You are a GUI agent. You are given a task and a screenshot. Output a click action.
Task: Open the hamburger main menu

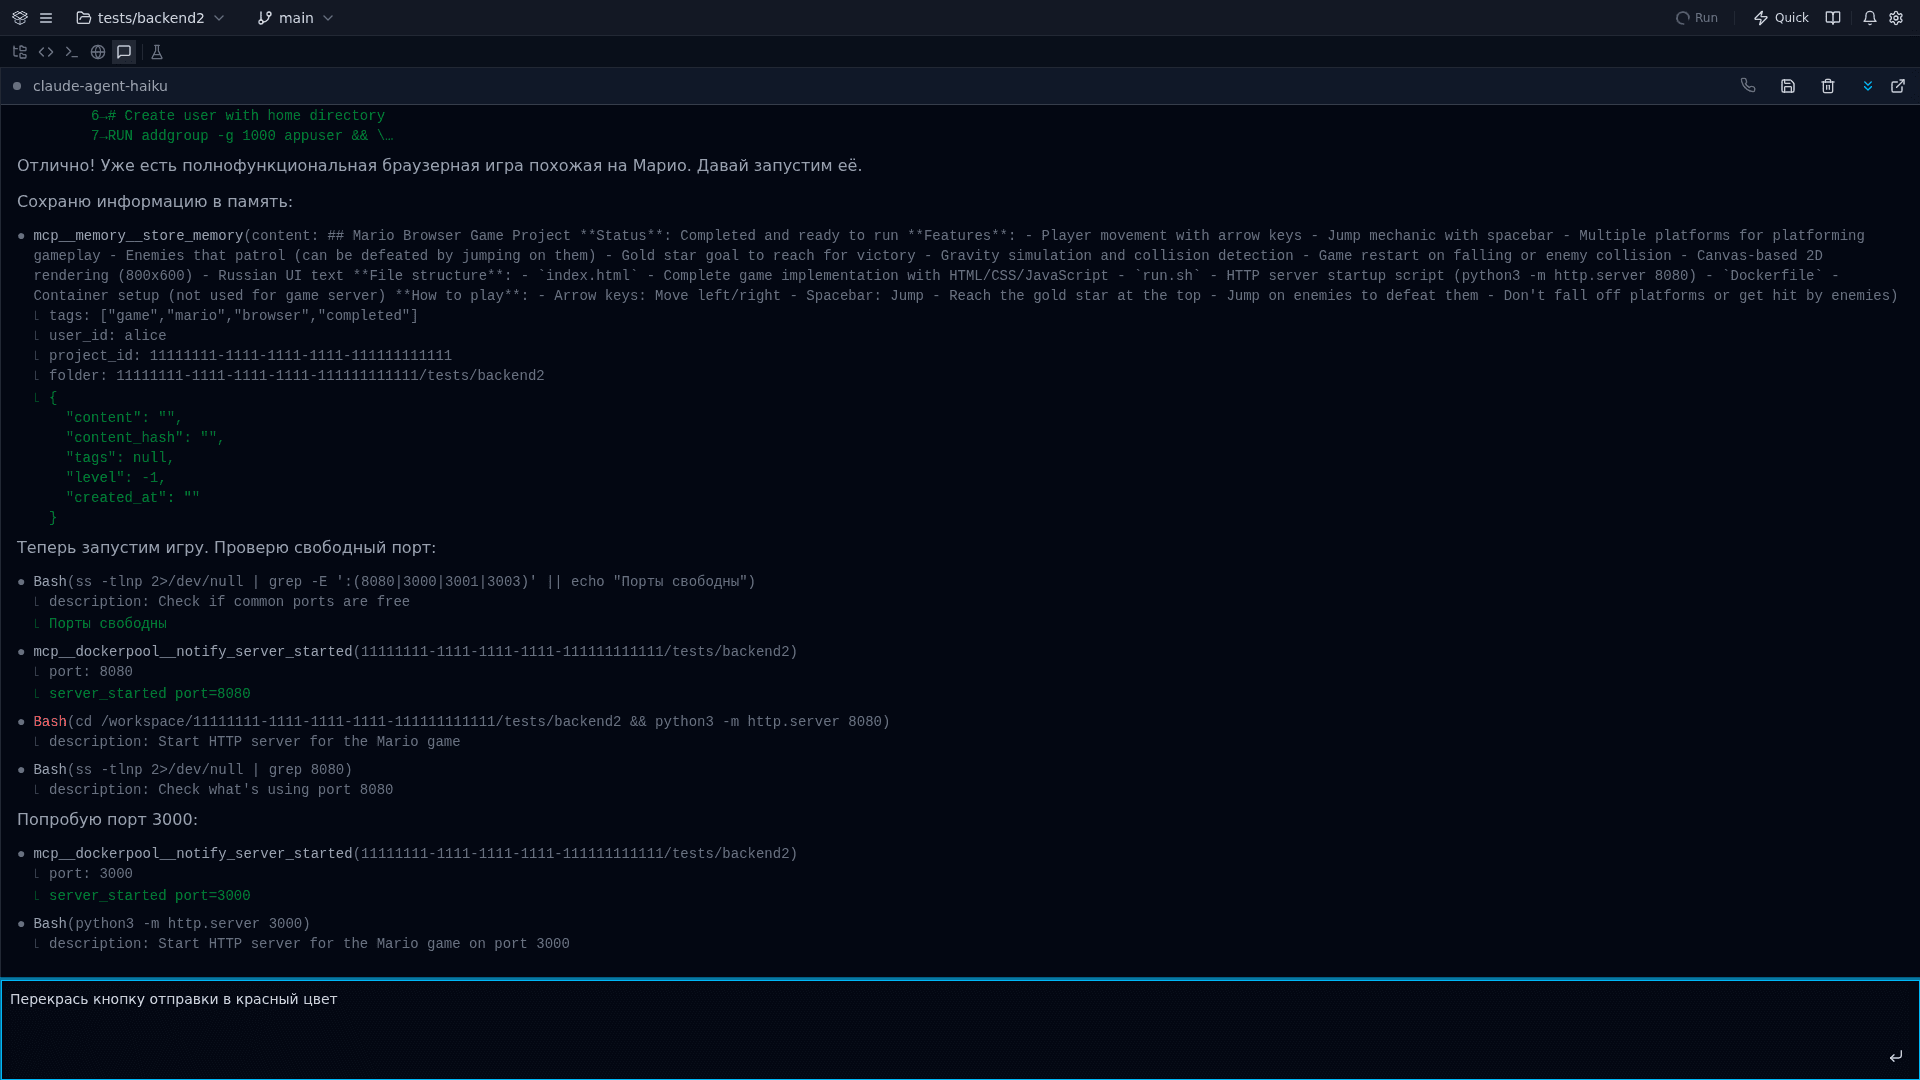(46, 18)
